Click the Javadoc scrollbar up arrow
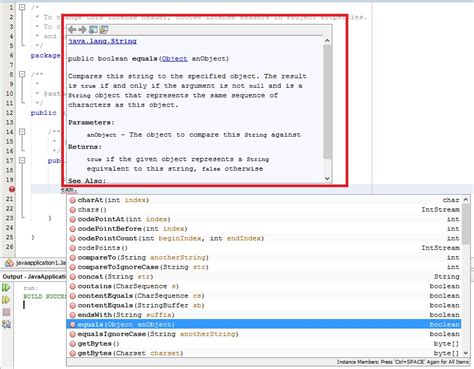 (327, 41)
